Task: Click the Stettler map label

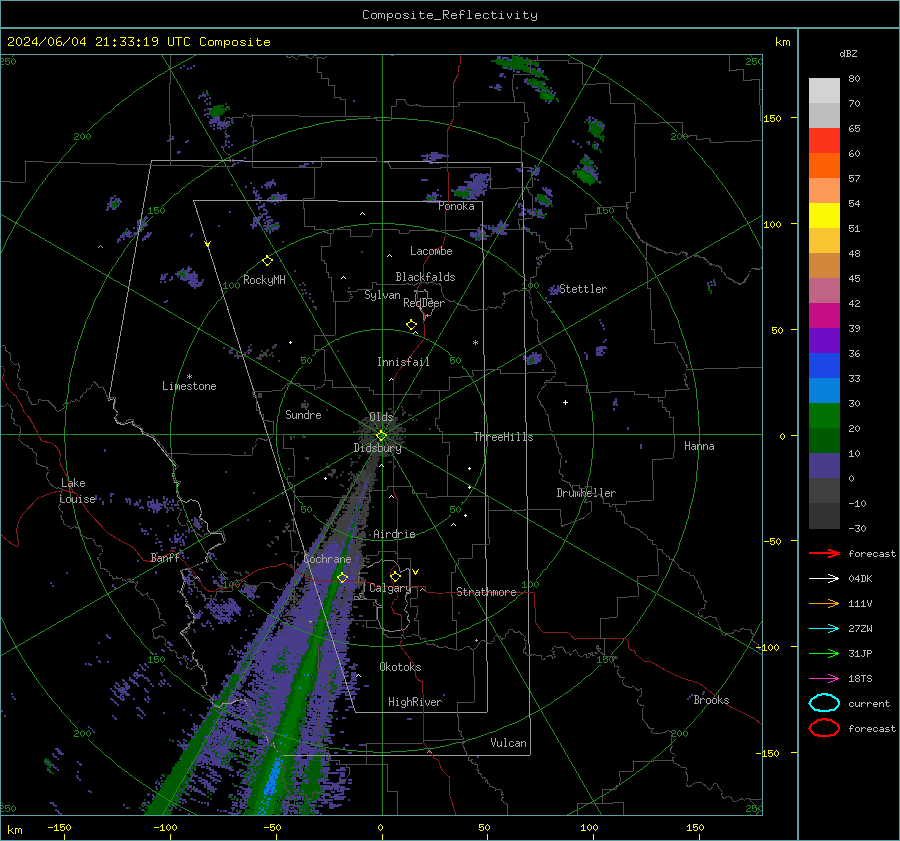Action: (x=583, y=289)
